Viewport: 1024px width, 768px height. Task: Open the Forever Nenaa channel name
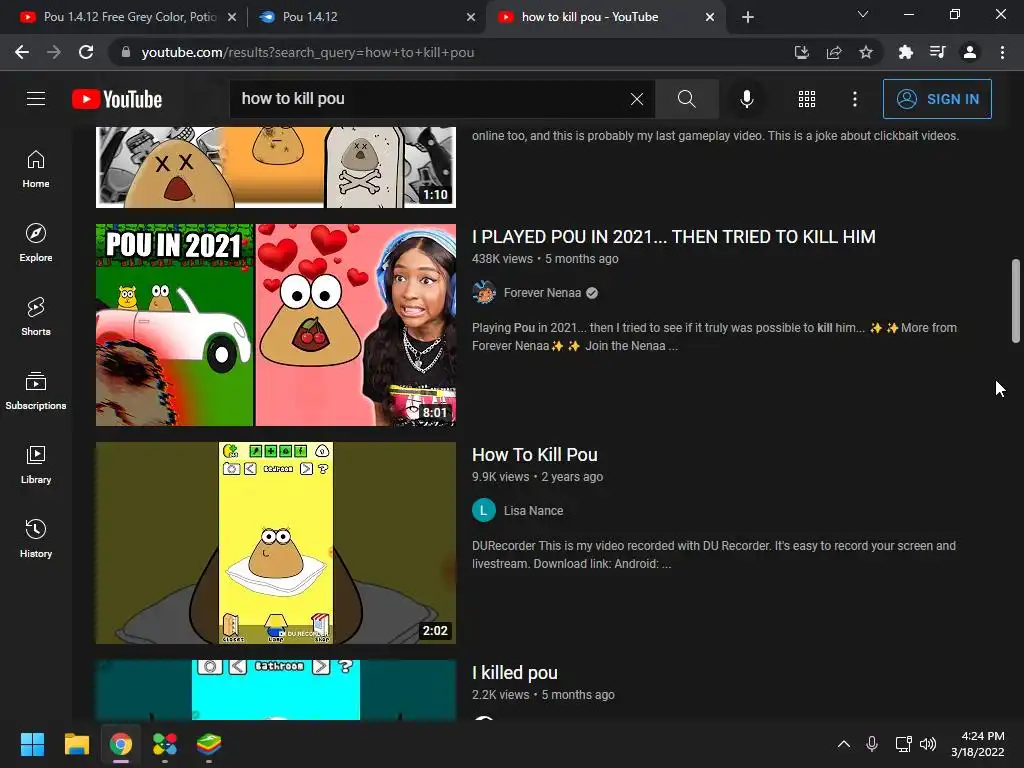pos(542,293)
